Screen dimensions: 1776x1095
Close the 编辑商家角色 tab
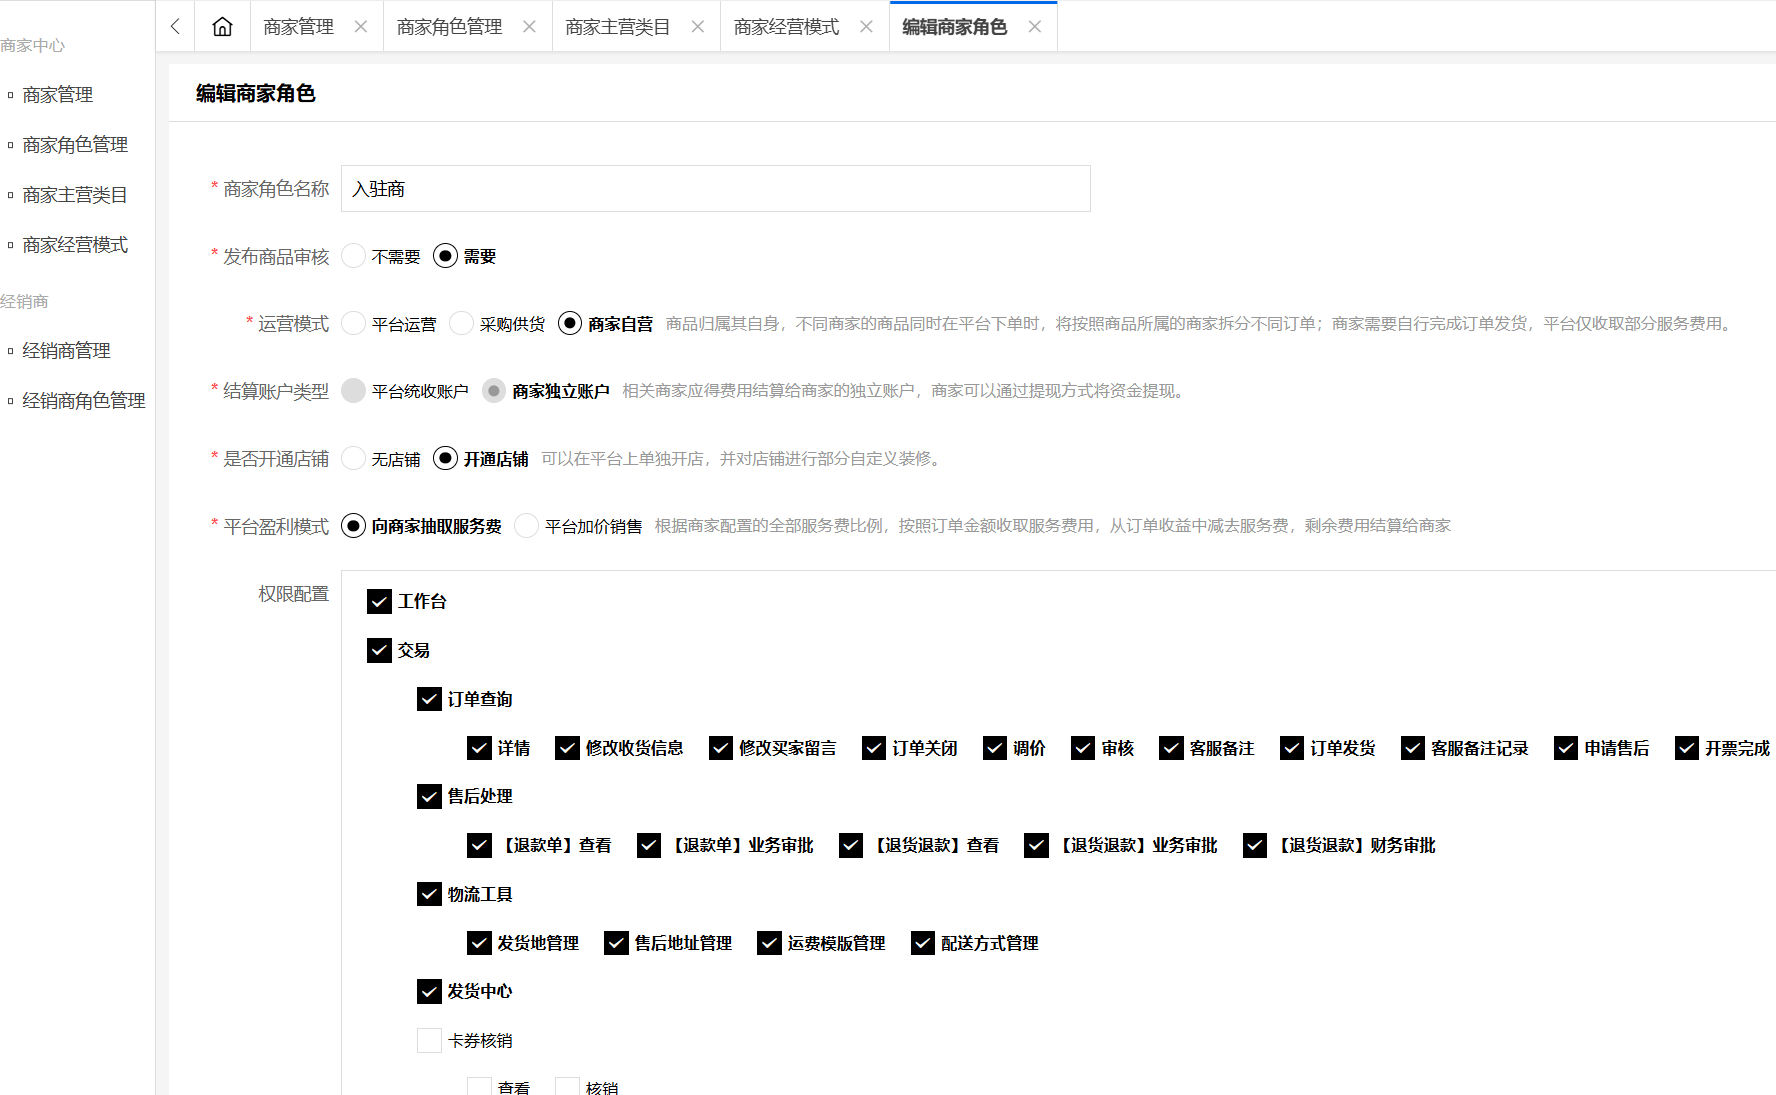click(x=1035, y=27)
